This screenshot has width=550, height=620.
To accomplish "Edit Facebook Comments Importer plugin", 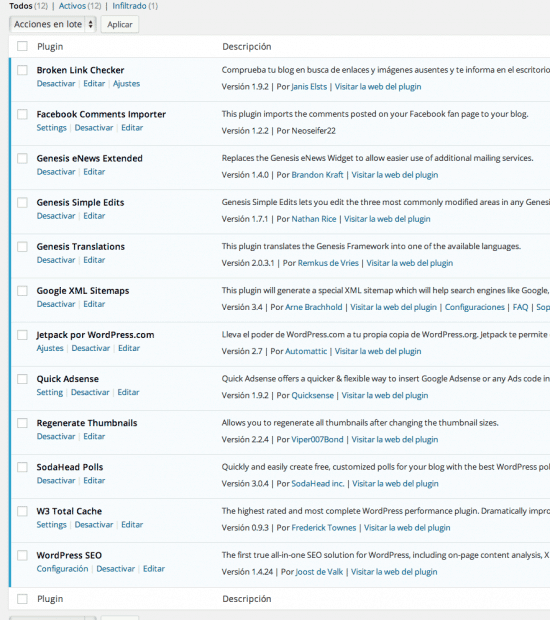I will click(132, 128).
